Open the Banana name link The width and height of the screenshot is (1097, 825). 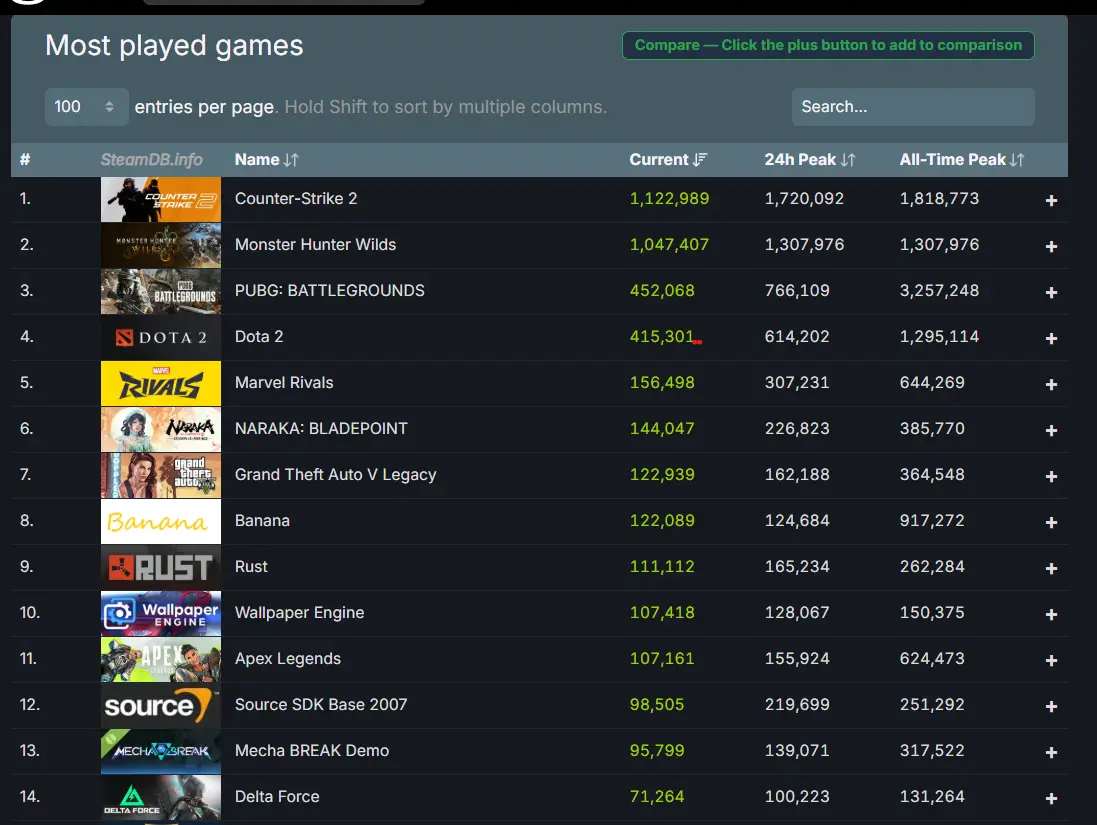pyautogui.click(x=262, y=521)
